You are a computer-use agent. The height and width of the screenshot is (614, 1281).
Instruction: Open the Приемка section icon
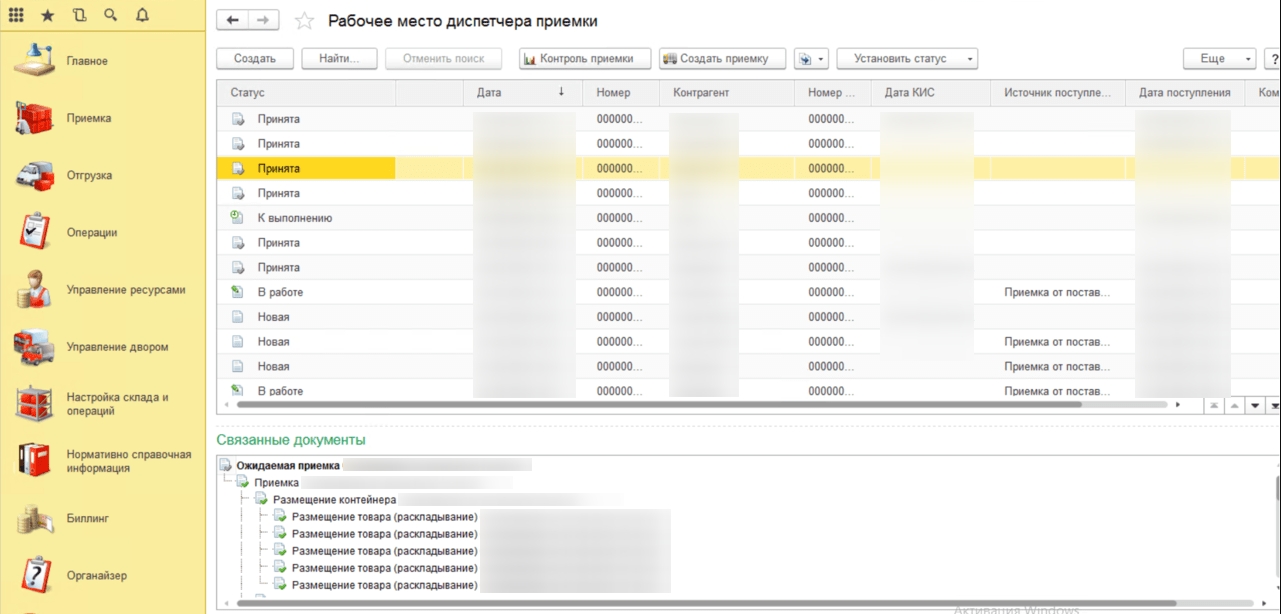pyautogui.click(x=34, y=119)
